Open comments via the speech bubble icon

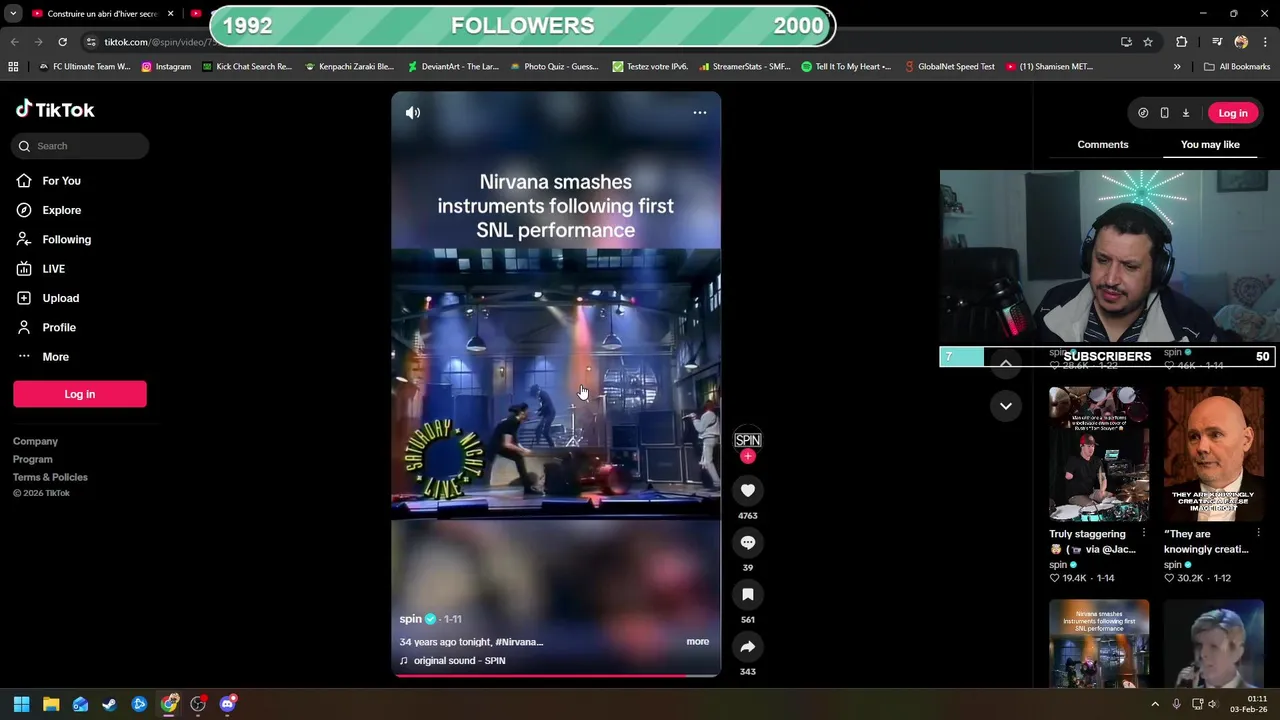[748, 542]
